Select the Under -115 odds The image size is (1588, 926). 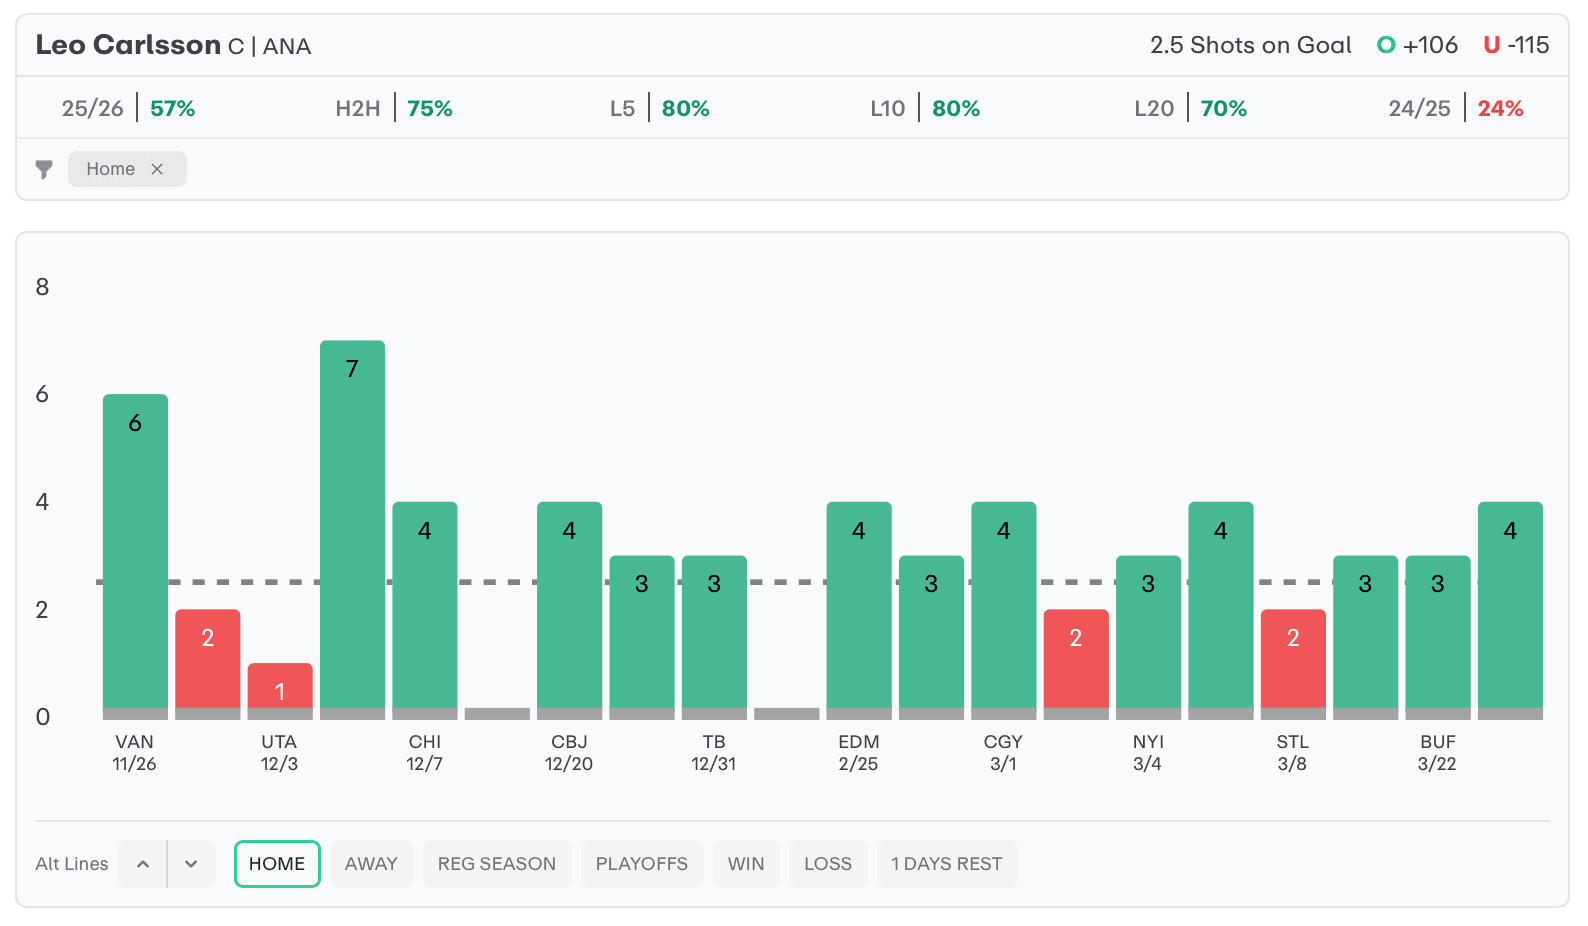pos(1516,45)
